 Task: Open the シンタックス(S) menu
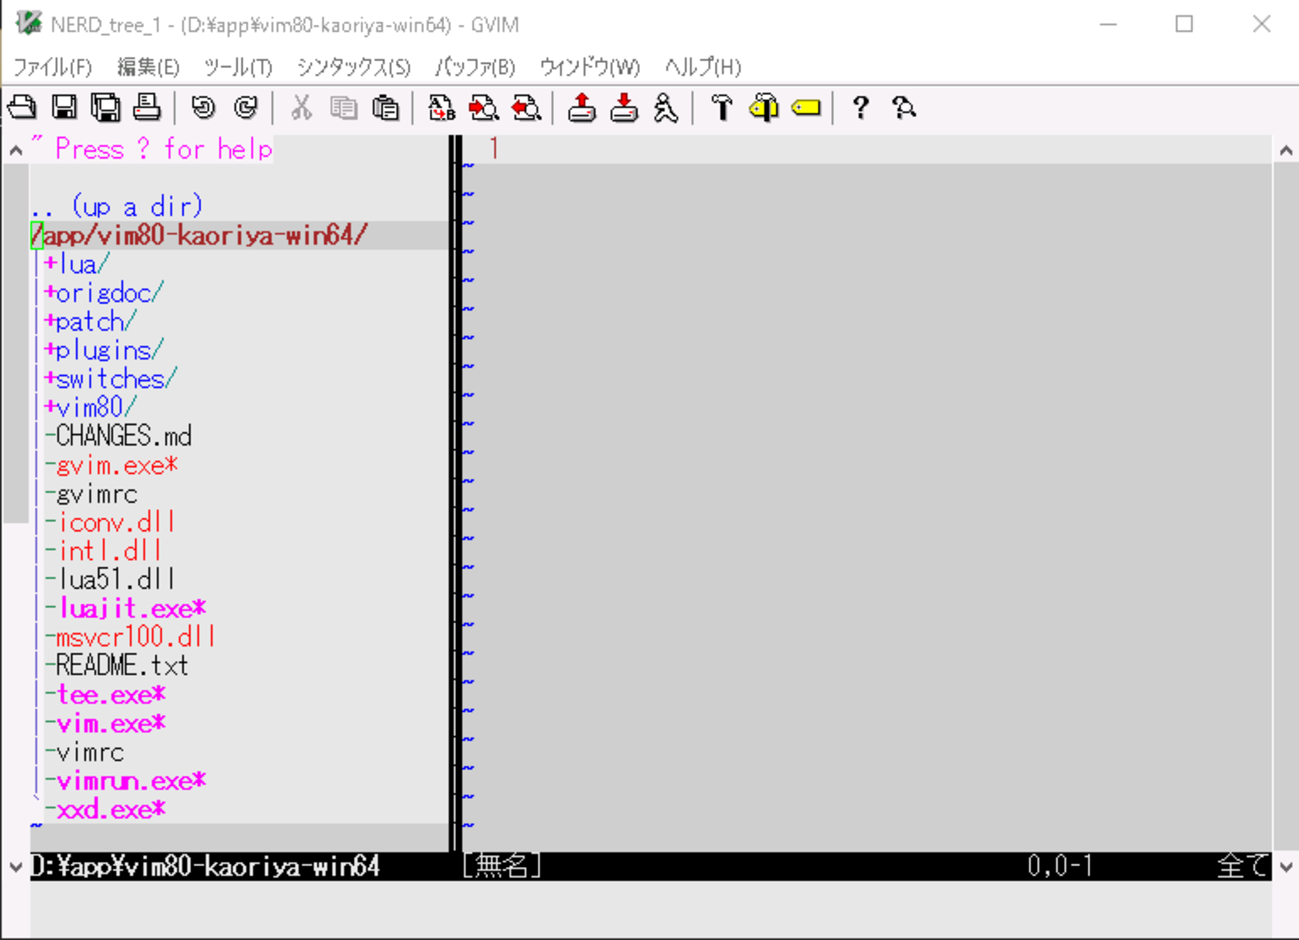(353, 67)
